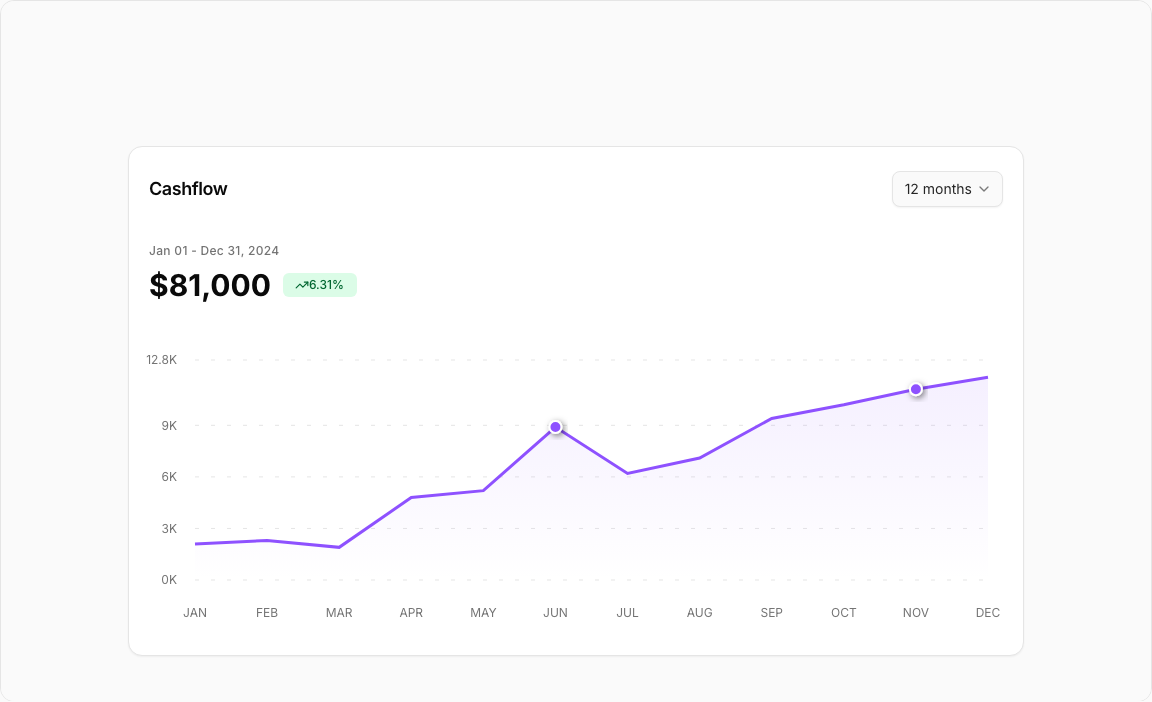
Task: Click the Jan 01 - Dec 31, 2024 date range
Action: 214,251
